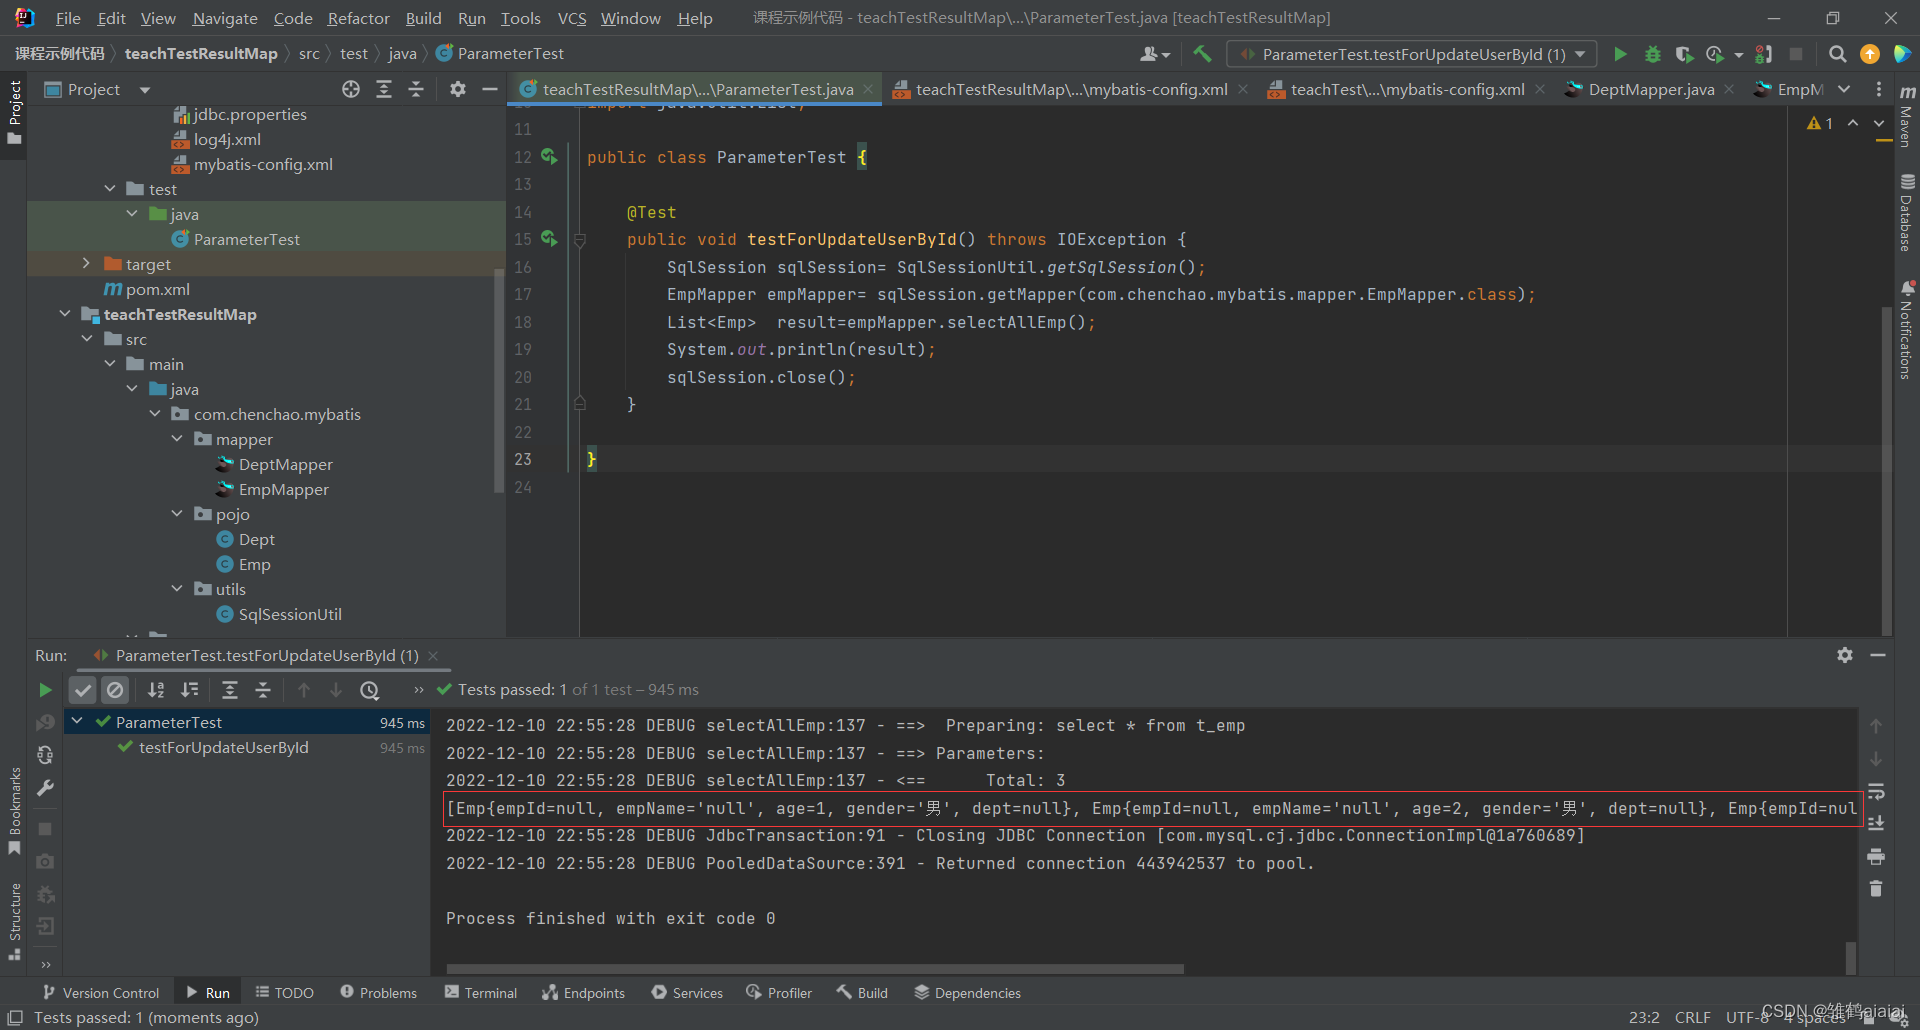Print console output icon
Image resolution: width=1920 pixels, height=1030 pixels.
tap(1876, 857)
